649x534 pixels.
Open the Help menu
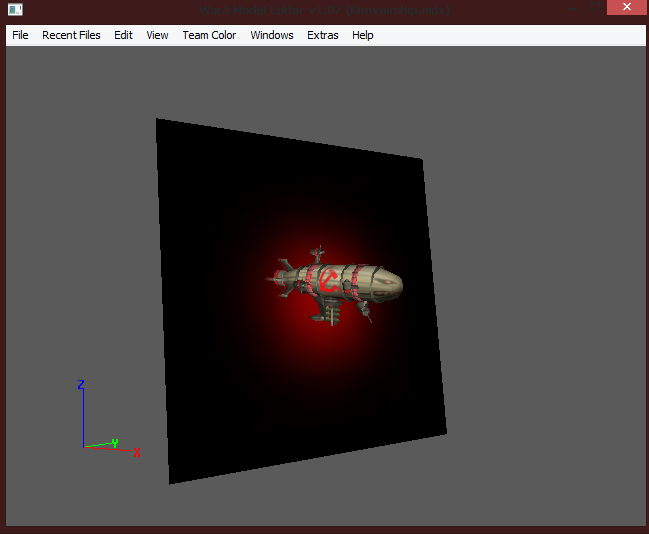click(363, 35)
